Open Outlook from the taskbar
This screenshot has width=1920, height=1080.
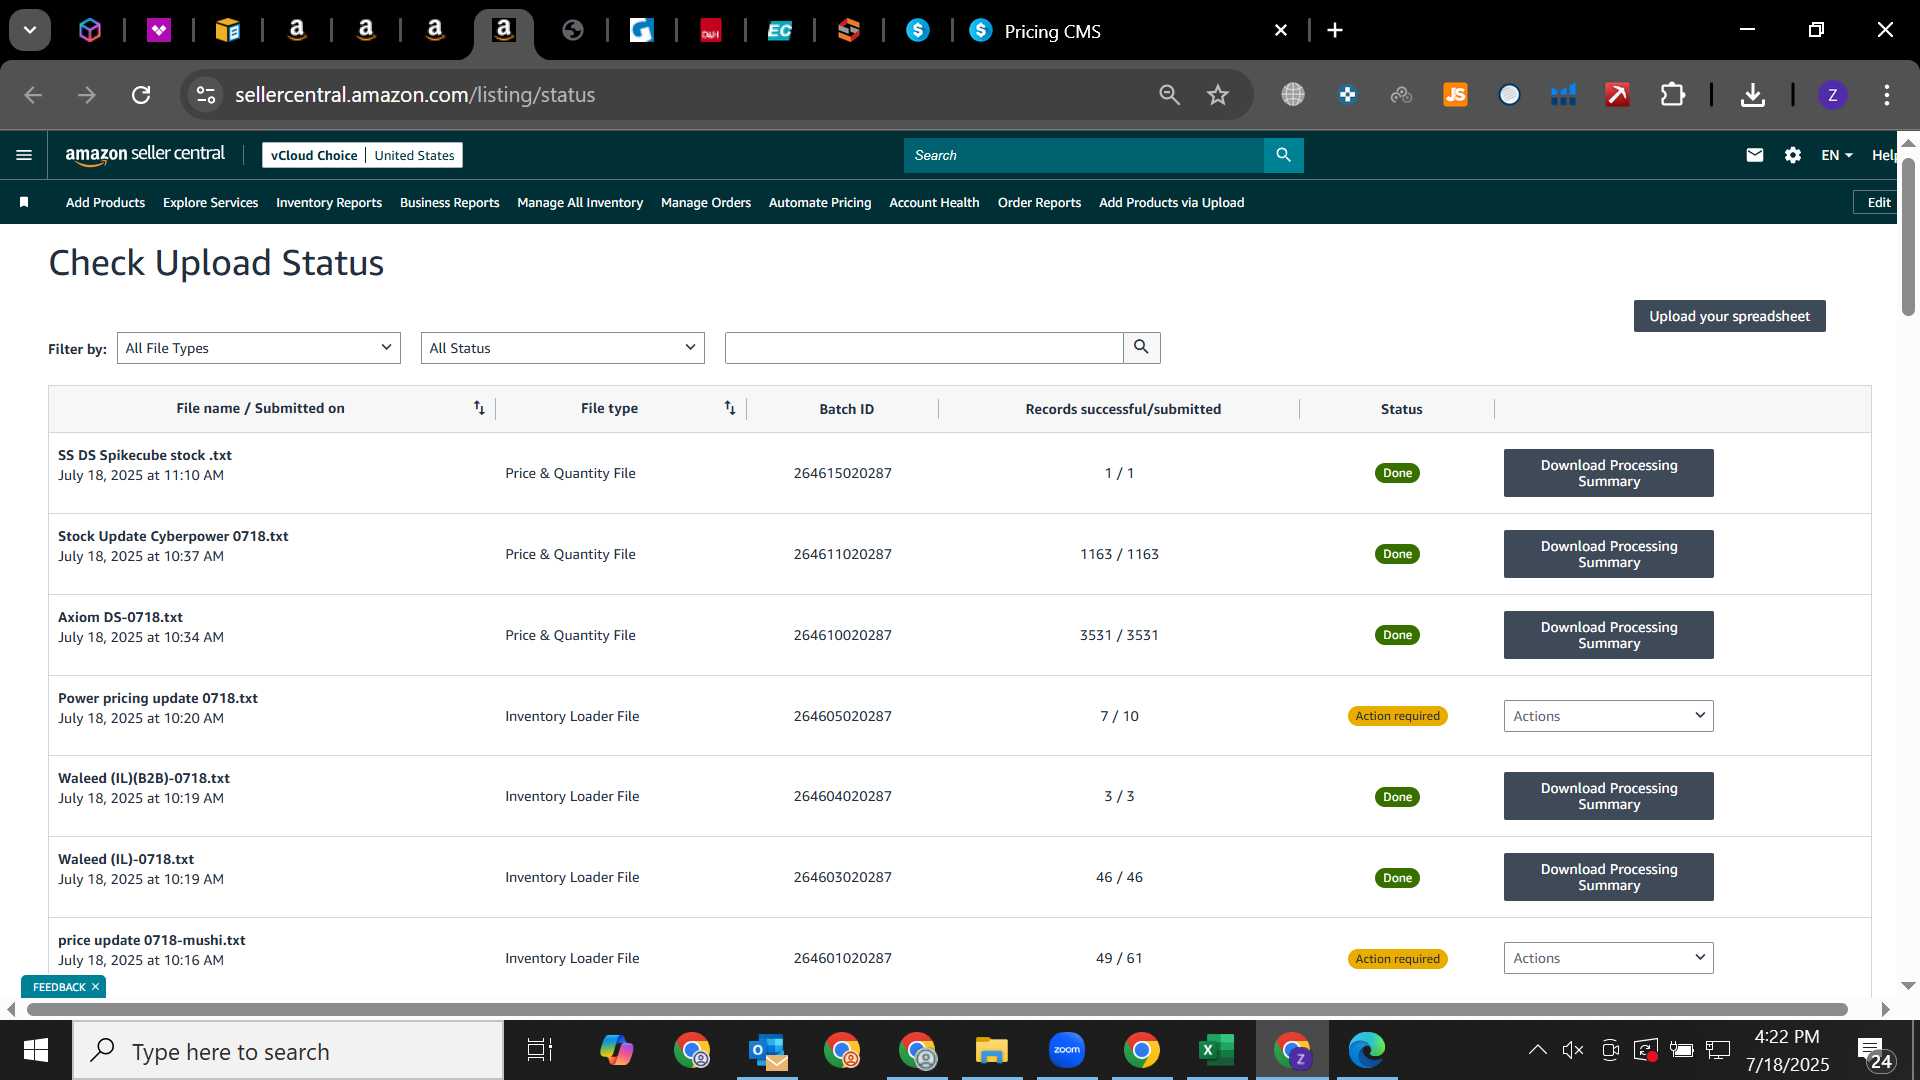767,1050
